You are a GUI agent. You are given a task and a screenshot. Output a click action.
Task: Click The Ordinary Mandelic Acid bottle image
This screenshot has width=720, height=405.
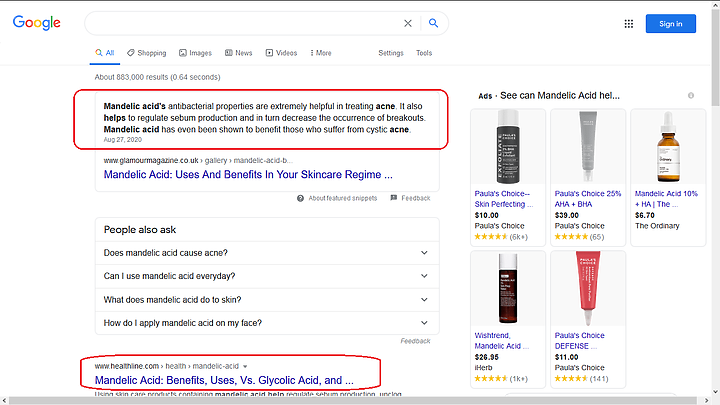[668, 146]
